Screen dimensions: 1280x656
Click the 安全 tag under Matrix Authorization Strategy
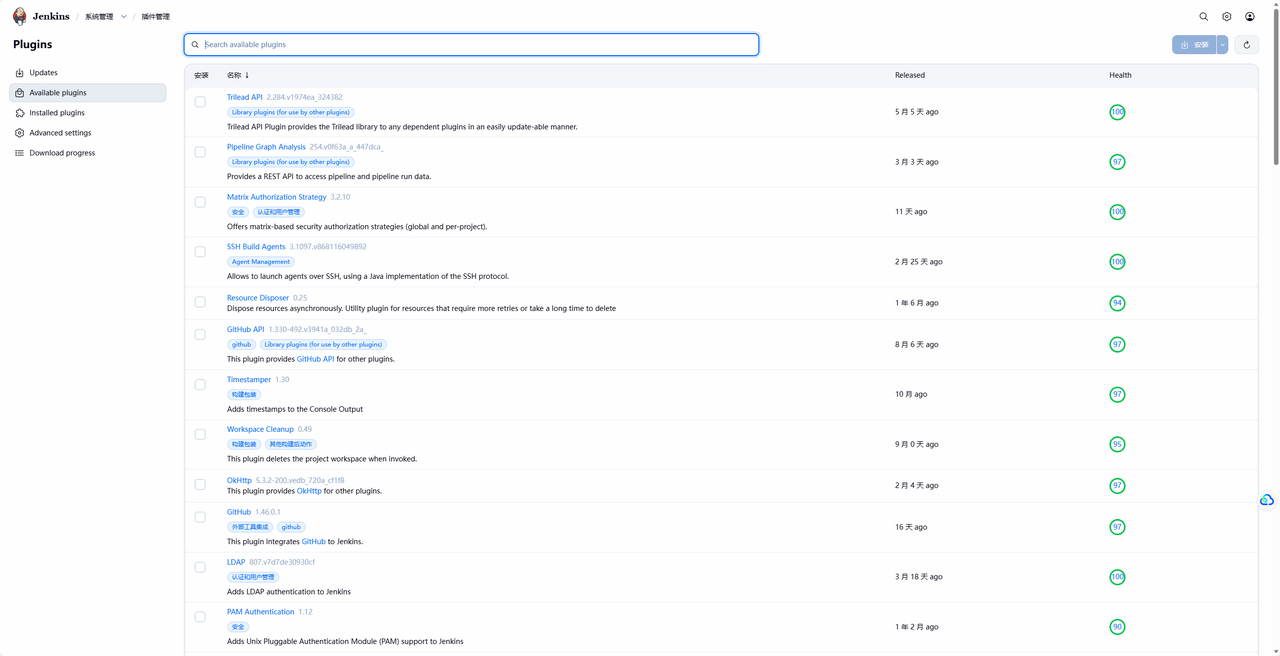[x=238, y=212]
